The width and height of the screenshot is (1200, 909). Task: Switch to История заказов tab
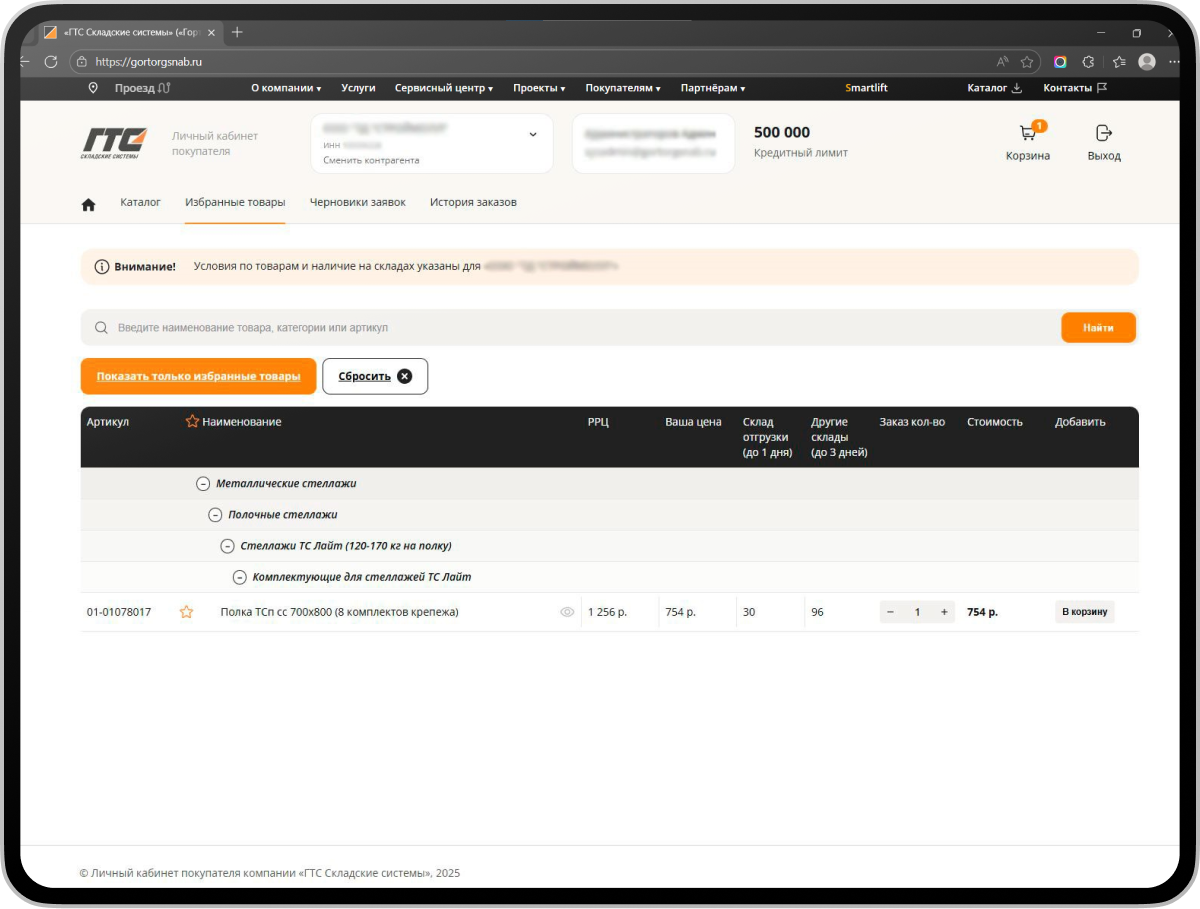(x=473, y=202)
